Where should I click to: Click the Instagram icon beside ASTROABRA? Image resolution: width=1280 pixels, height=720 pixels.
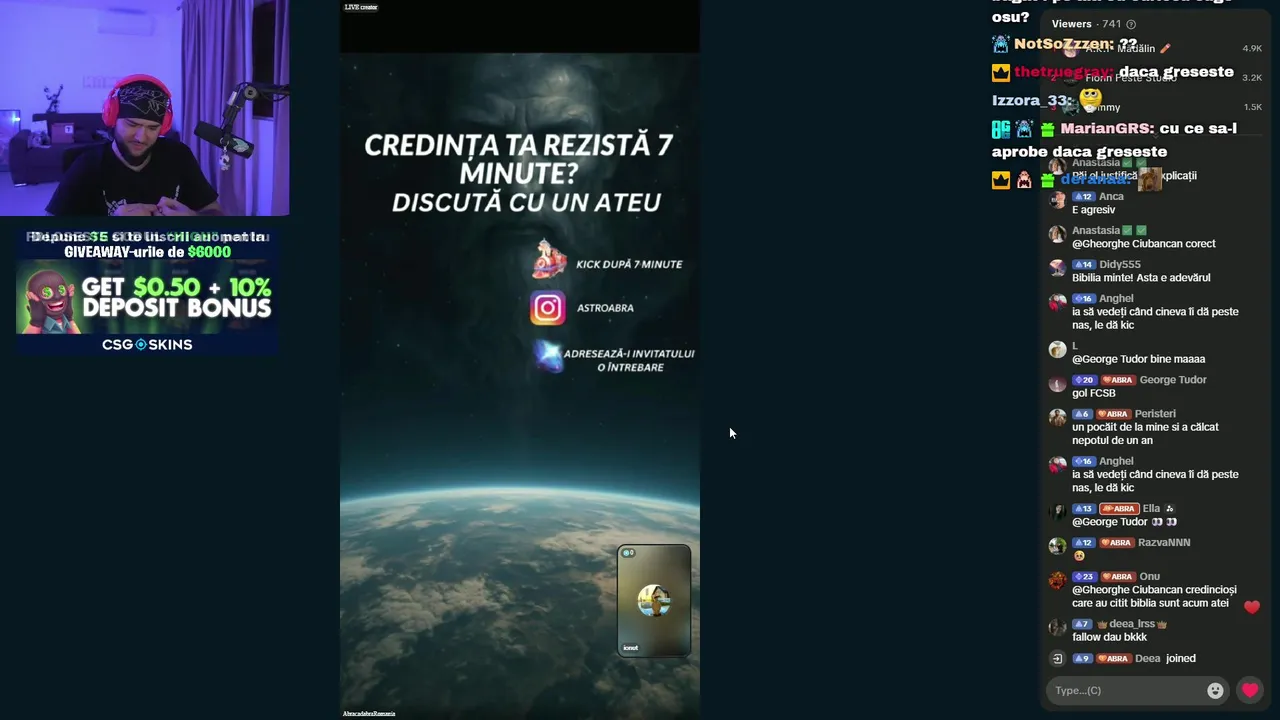[x=547, y=308]
